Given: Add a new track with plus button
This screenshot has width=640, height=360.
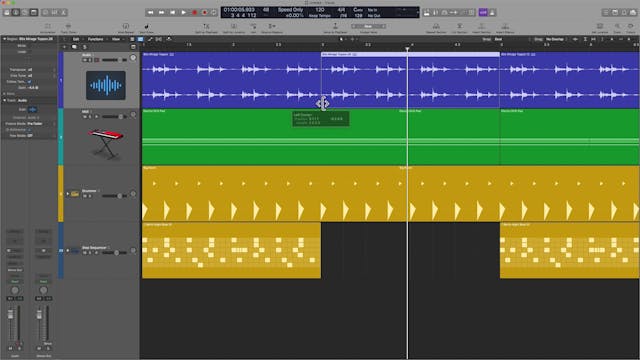Looking at the screenshot, I should coord(64,47).
